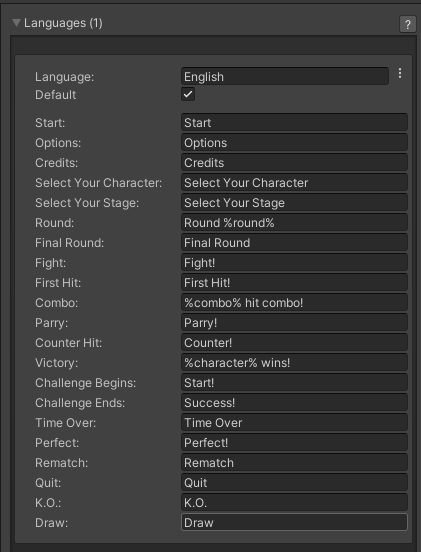Viewport: 421px width, 552px height.
Task: Select the Rematch text field
Action: coord(294,463)
